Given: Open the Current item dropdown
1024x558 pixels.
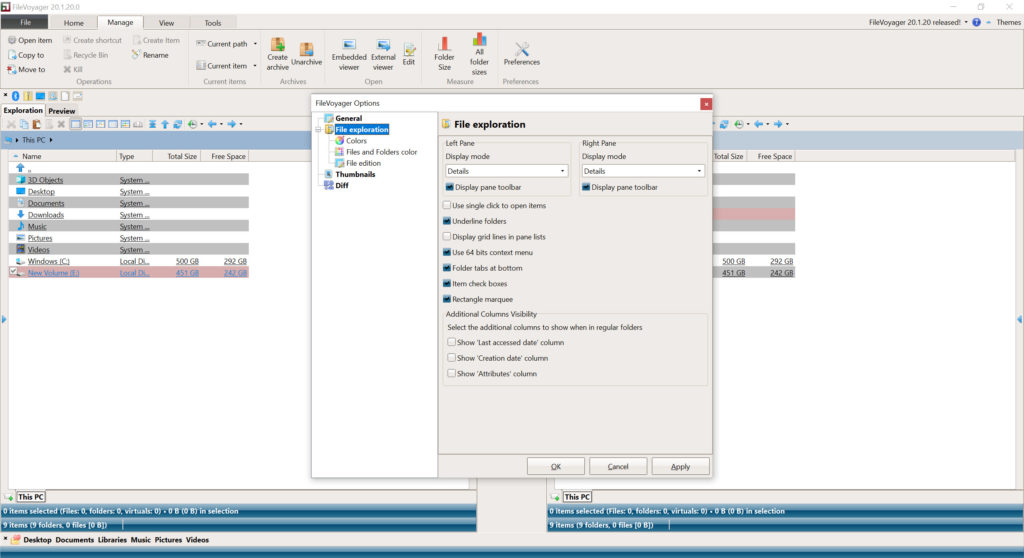Looking at the screenshot, I should pos(255,65).
